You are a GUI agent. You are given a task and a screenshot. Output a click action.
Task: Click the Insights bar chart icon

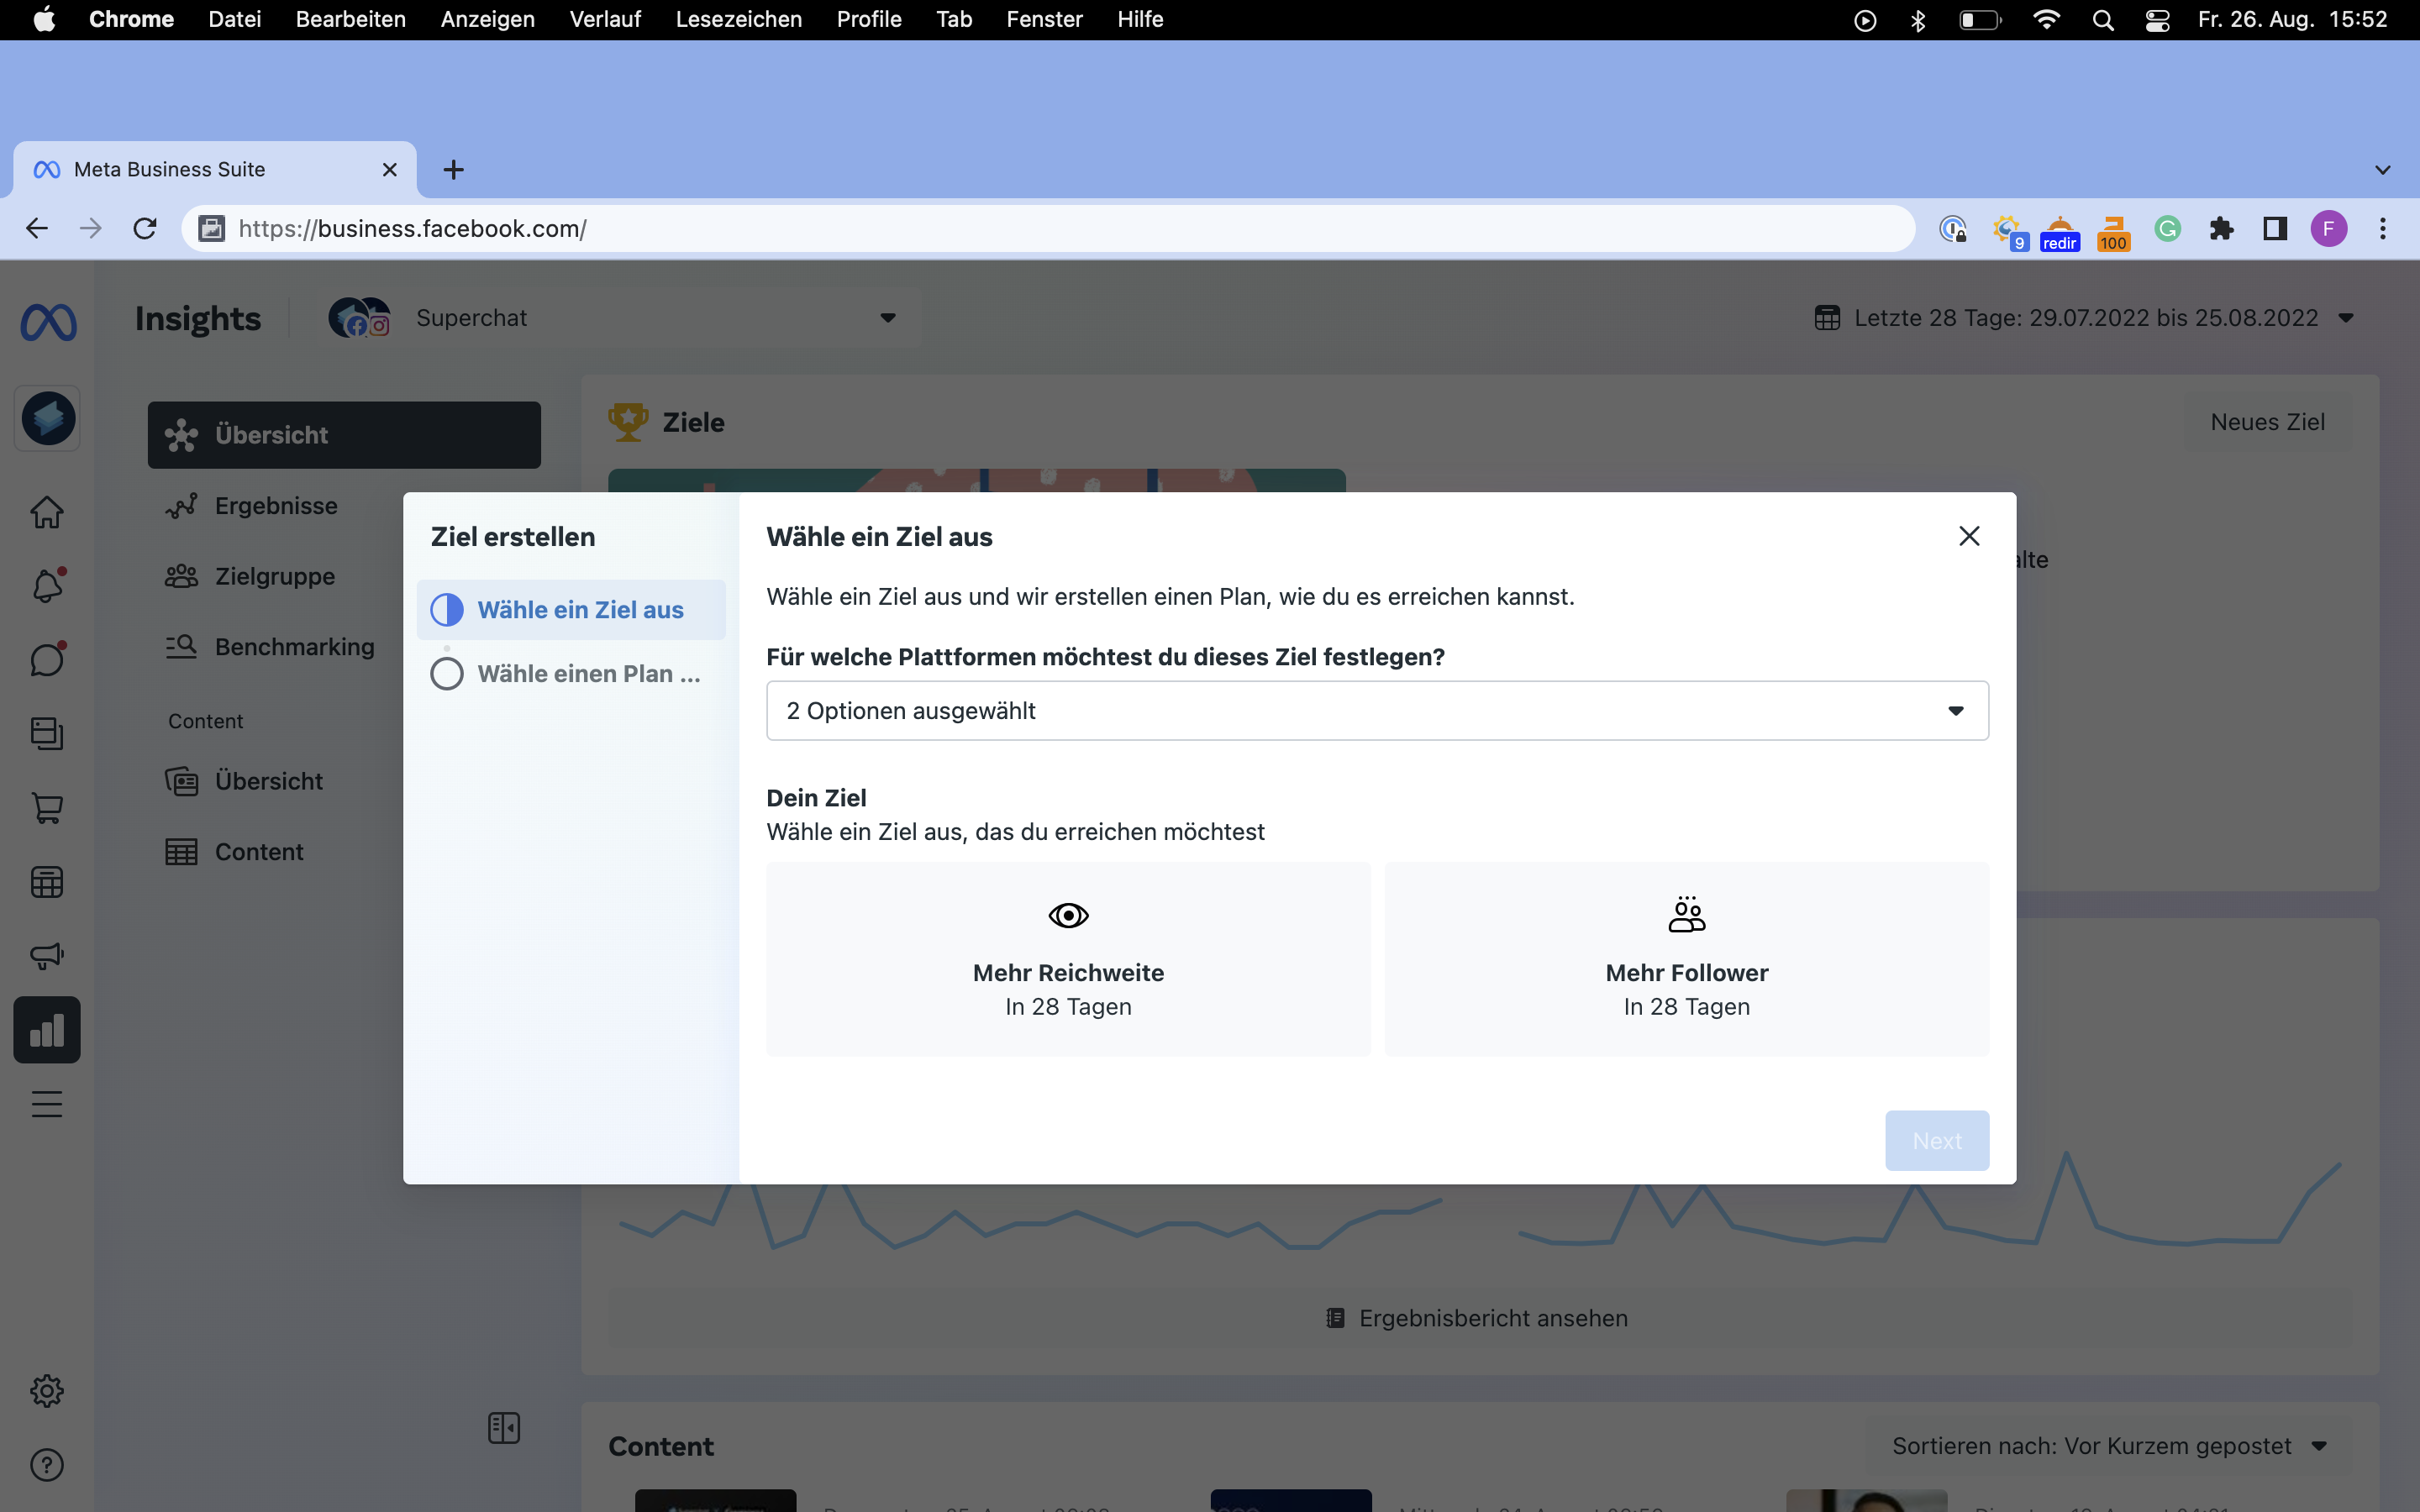coord(47,1030)
